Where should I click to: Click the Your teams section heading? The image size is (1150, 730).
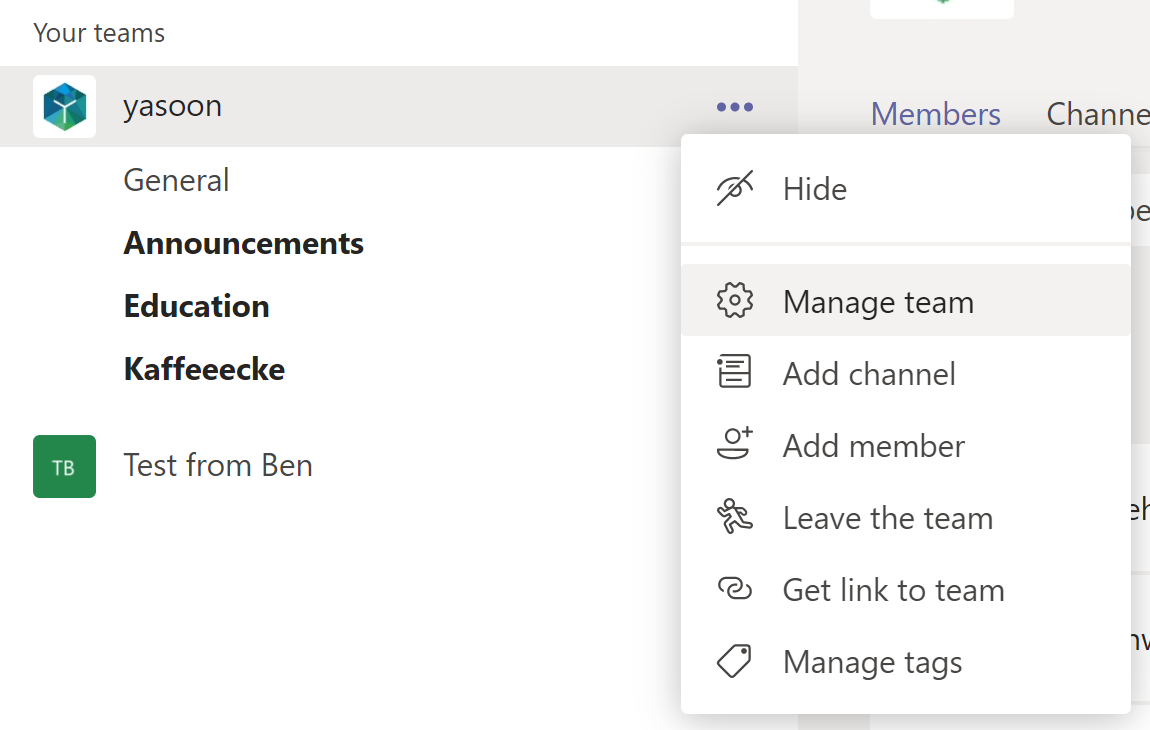99,33
